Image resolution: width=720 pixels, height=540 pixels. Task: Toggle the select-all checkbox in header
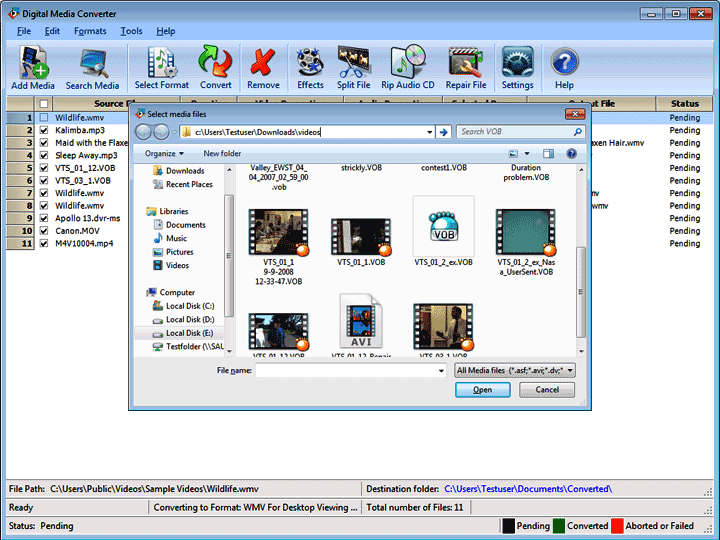click(x=44, y=104)
